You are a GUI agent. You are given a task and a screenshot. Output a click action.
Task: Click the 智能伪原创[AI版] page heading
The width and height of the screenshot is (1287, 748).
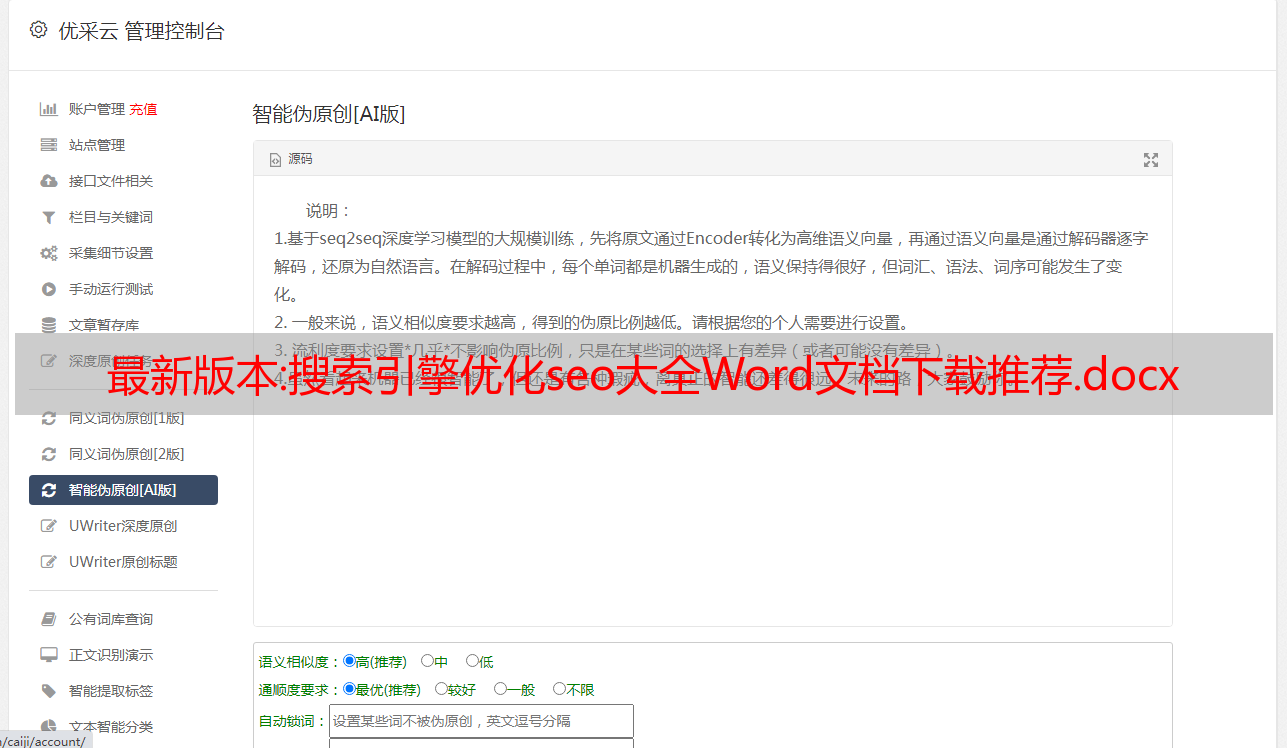329,114
